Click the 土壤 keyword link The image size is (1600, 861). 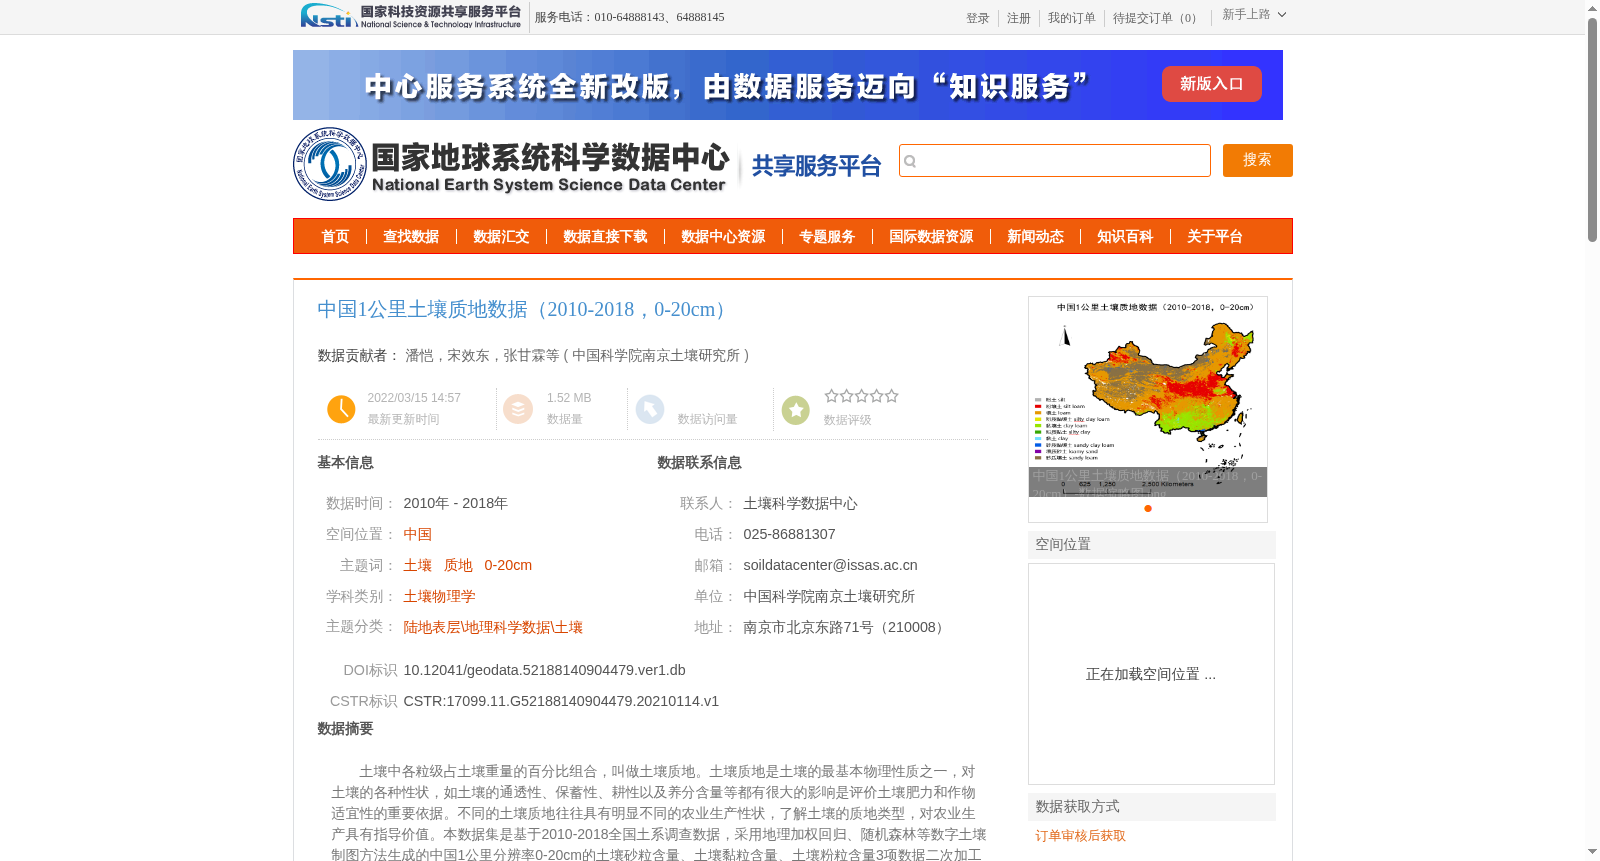tap(417, 565)
